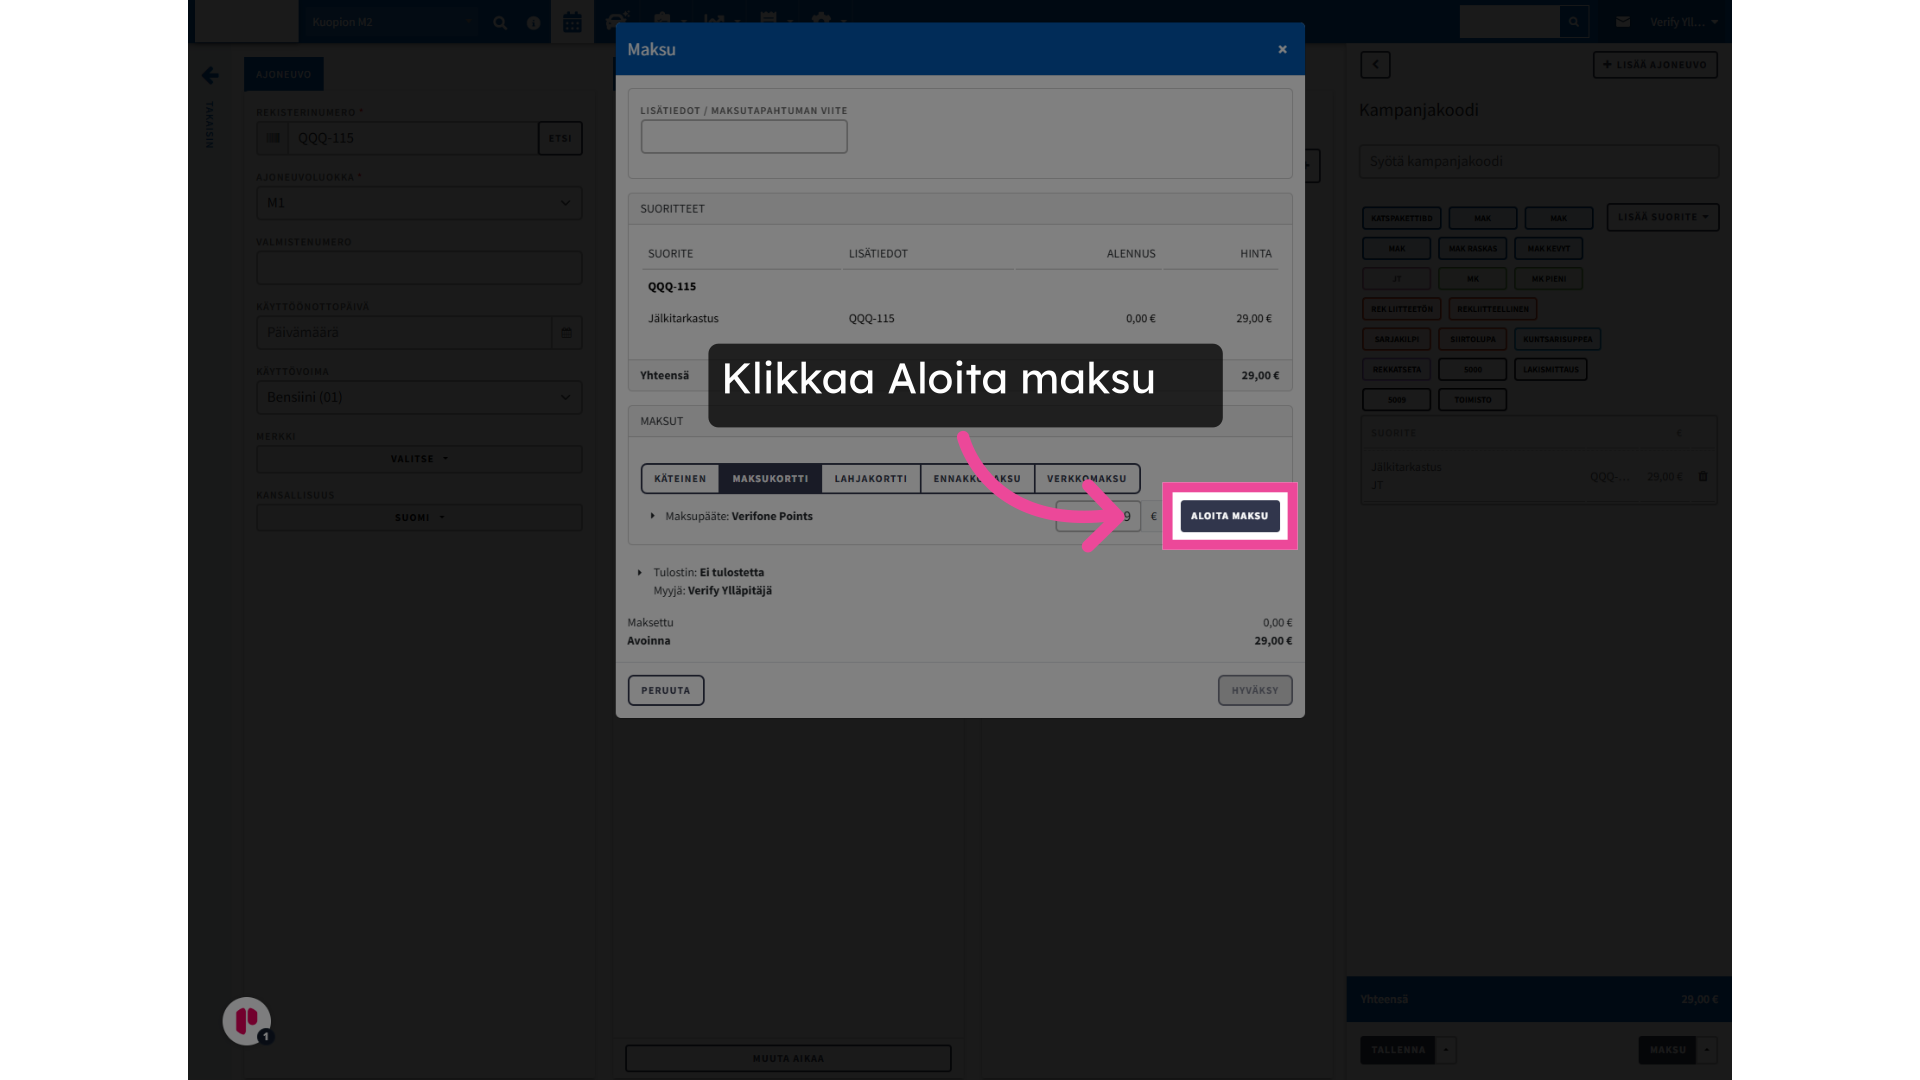Click the Lisää ajoneuvo button
The height and width of the screenshot is (1080, 1920).
point(1655,65)
